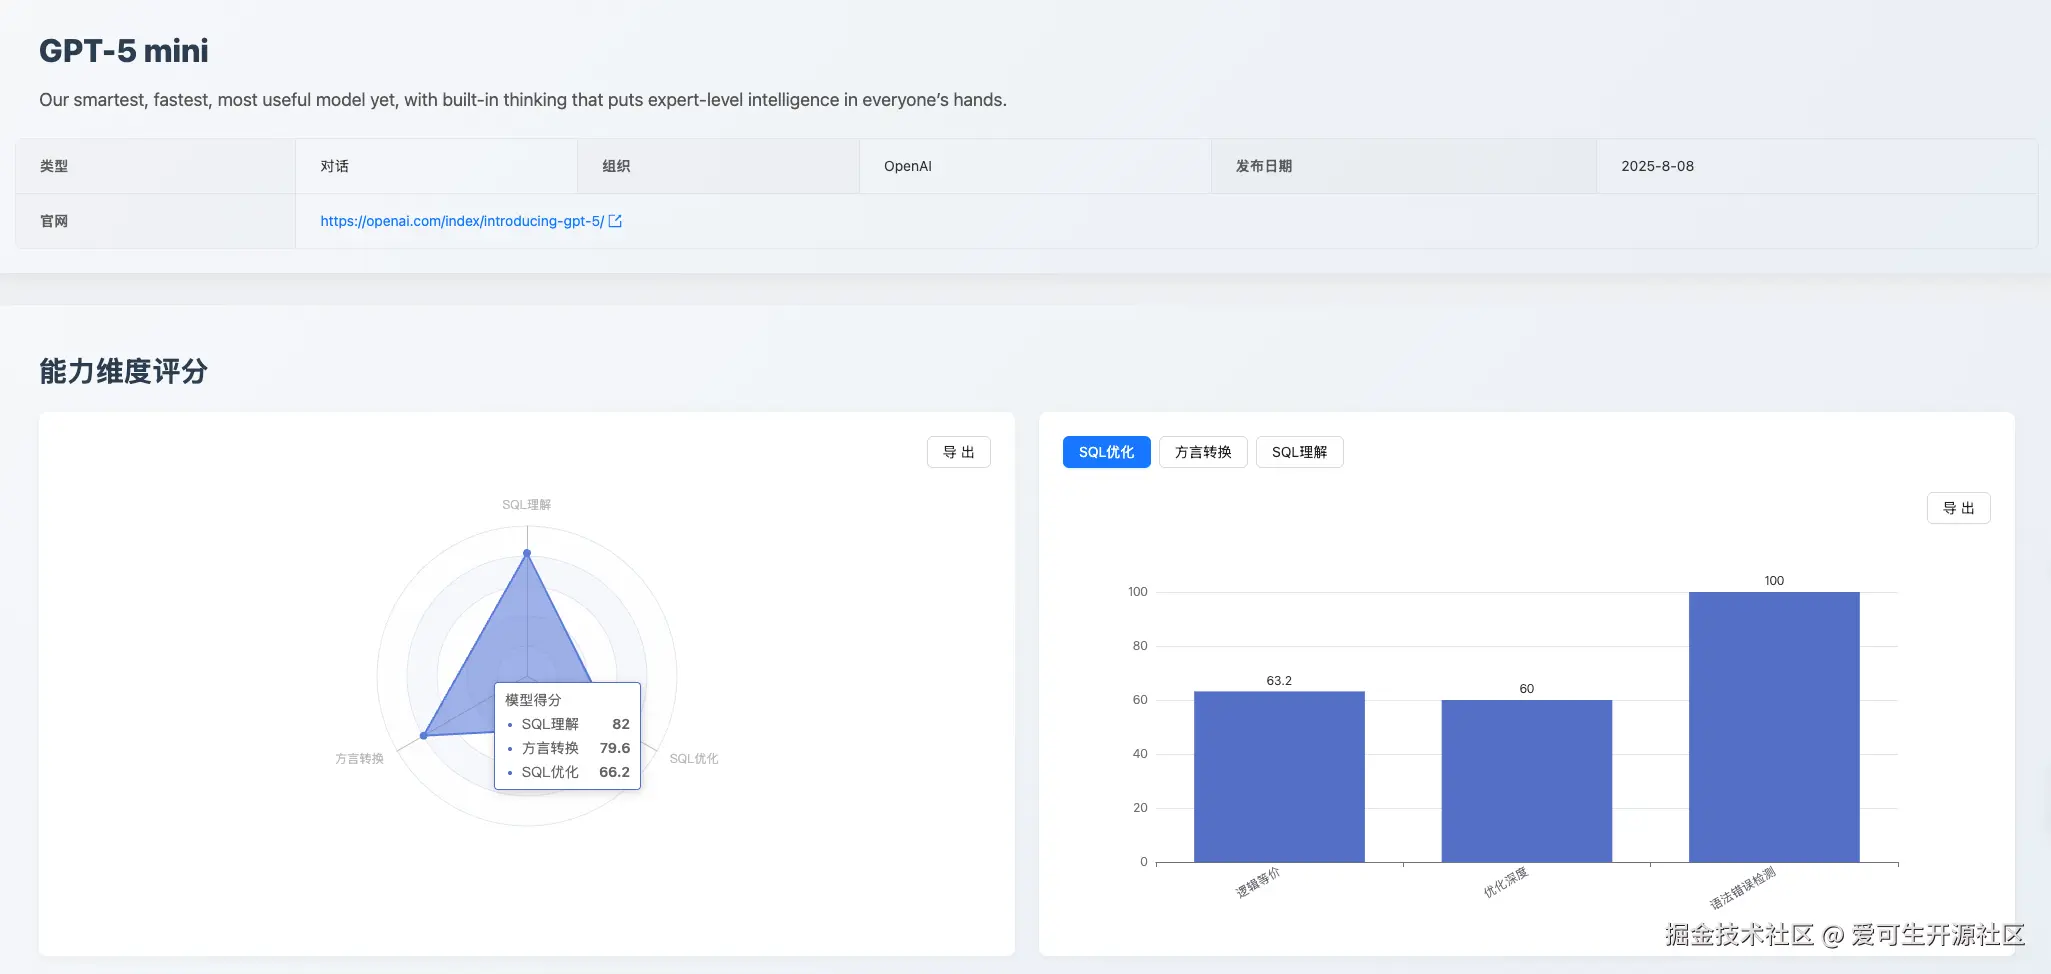Select the 逻辑等价 bar in the chart
Viewport: 2051px width, 974px height.
coord(1278,775)
